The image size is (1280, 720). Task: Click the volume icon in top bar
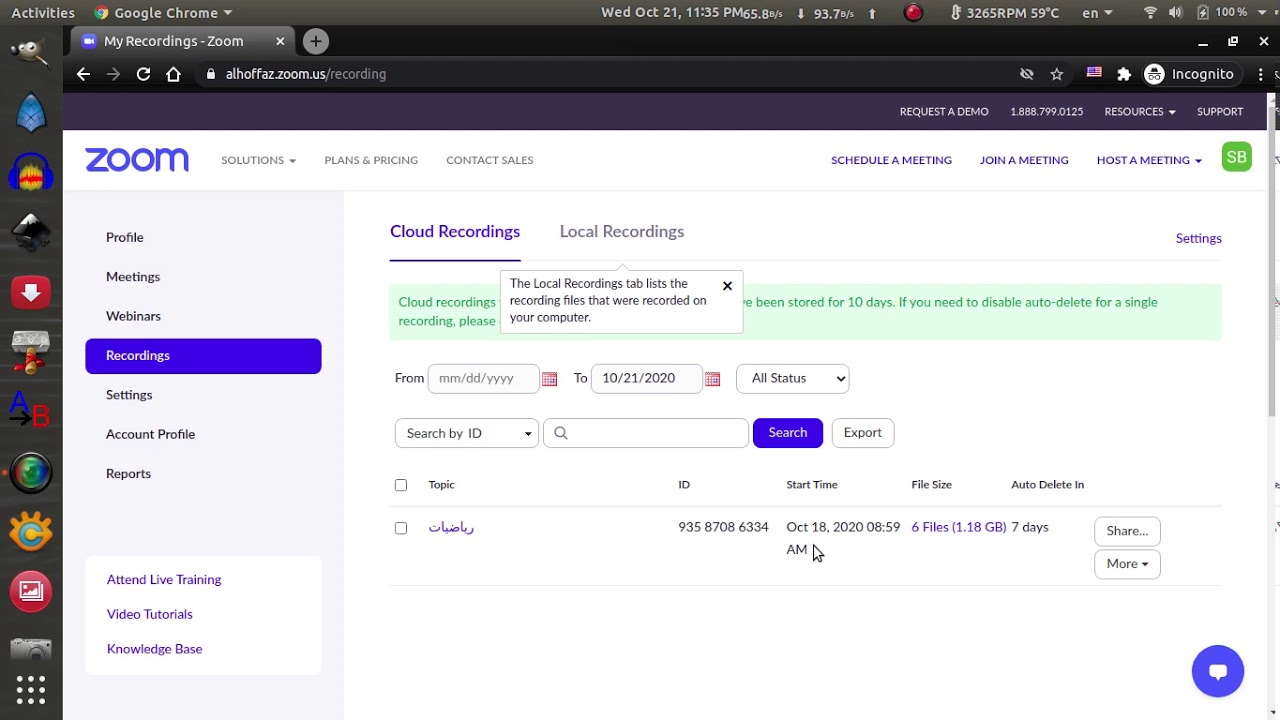click(1175, 13)
